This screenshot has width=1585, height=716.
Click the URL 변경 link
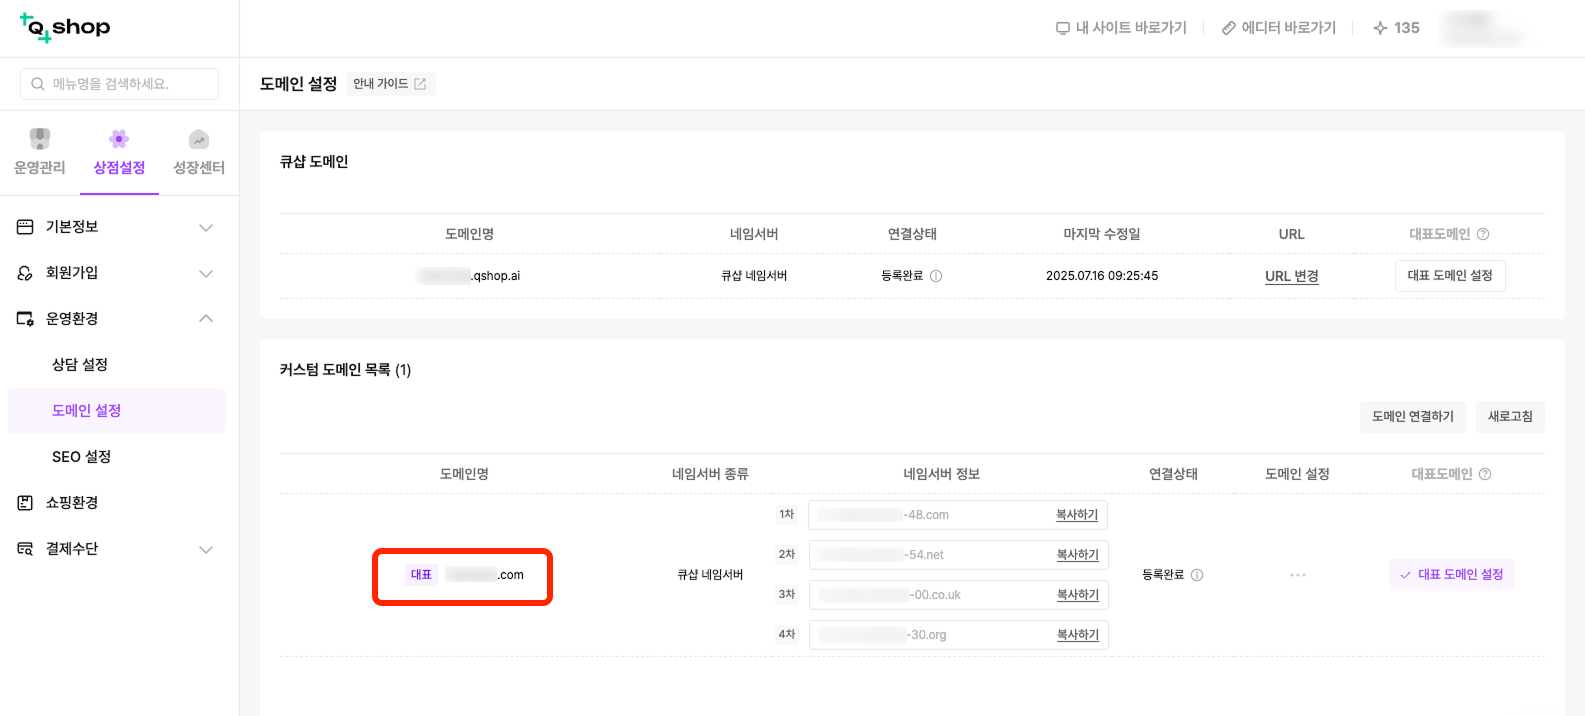click(x=1291, y=276)
